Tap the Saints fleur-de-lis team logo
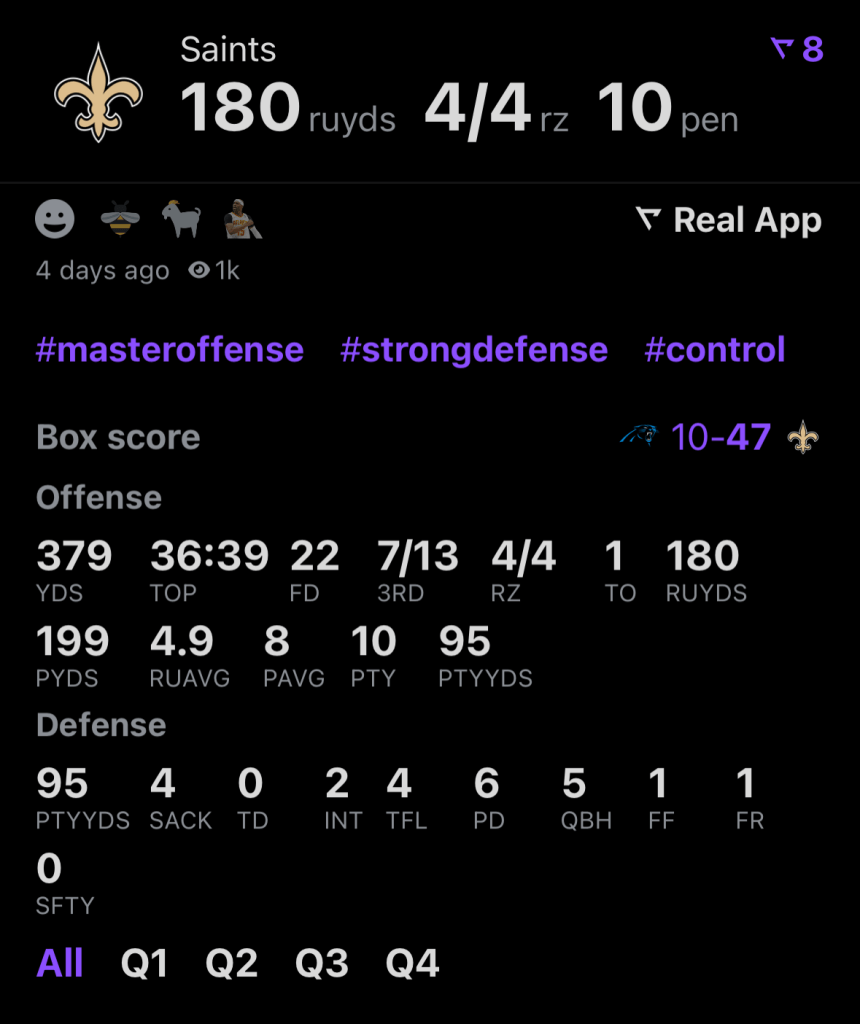The image size is (860, 1024). point(98,92)
